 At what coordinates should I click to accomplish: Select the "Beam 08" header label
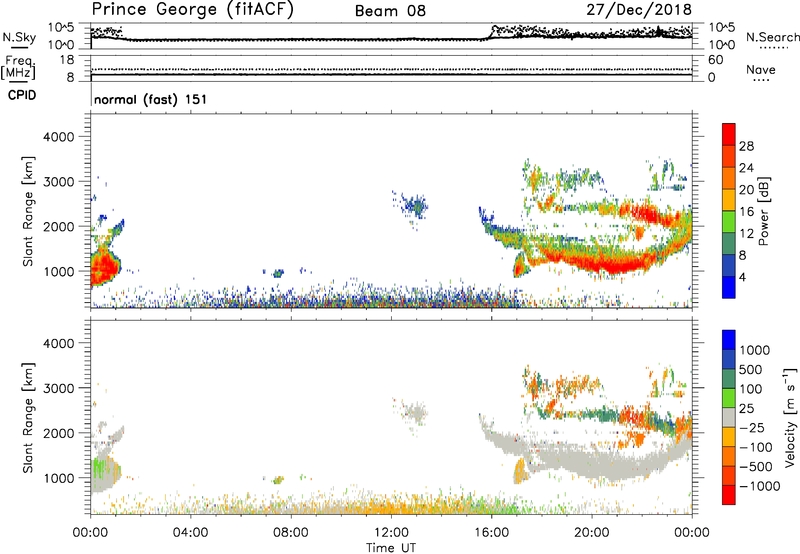[x=390, y=11]
